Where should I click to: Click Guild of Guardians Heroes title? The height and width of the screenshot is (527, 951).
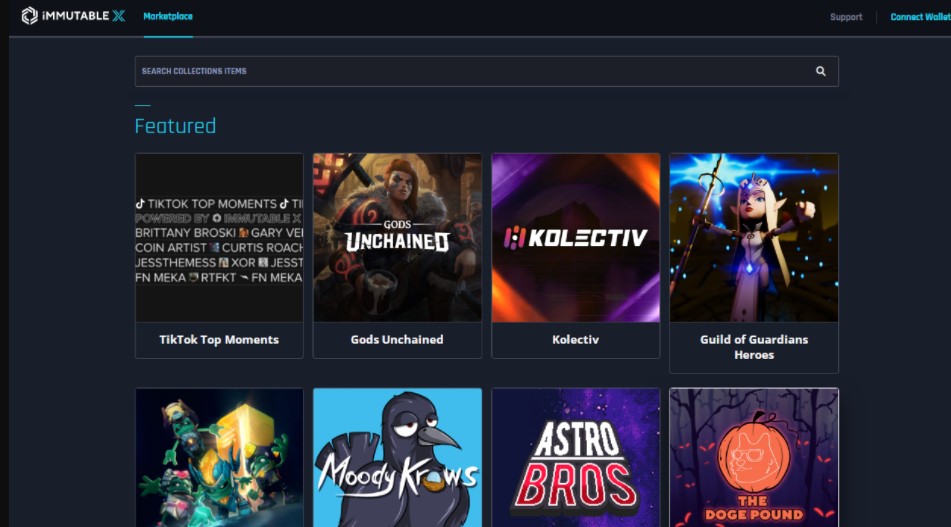click(x=754, y=347)
